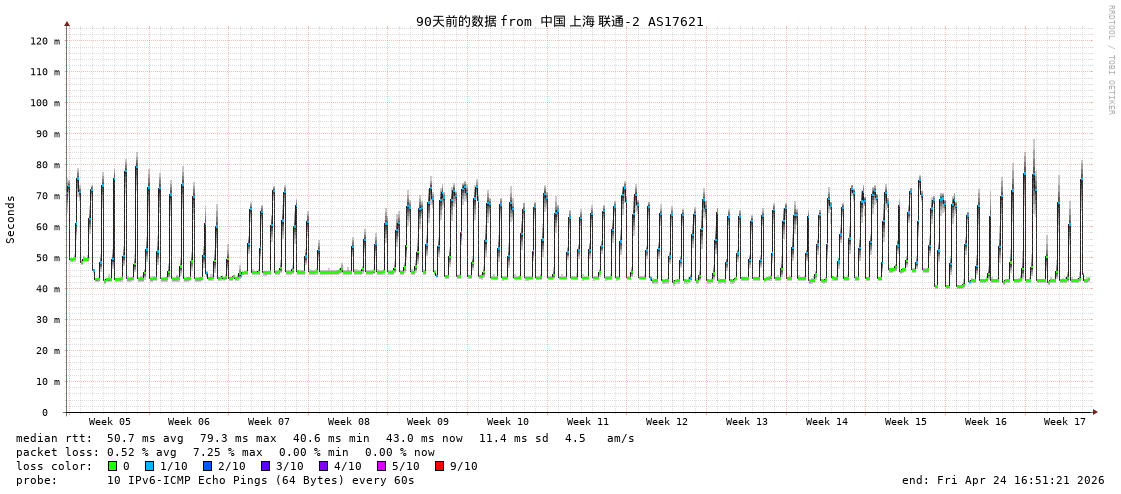Click the Week 09 x-axis label
Viewport: 1121px width, 494px height.
(428, 422)
